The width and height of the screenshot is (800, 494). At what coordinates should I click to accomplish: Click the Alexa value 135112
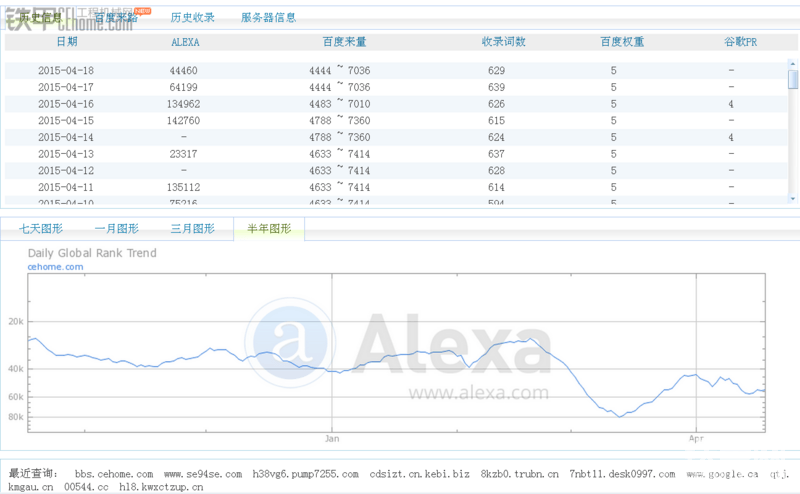point(184,187)
